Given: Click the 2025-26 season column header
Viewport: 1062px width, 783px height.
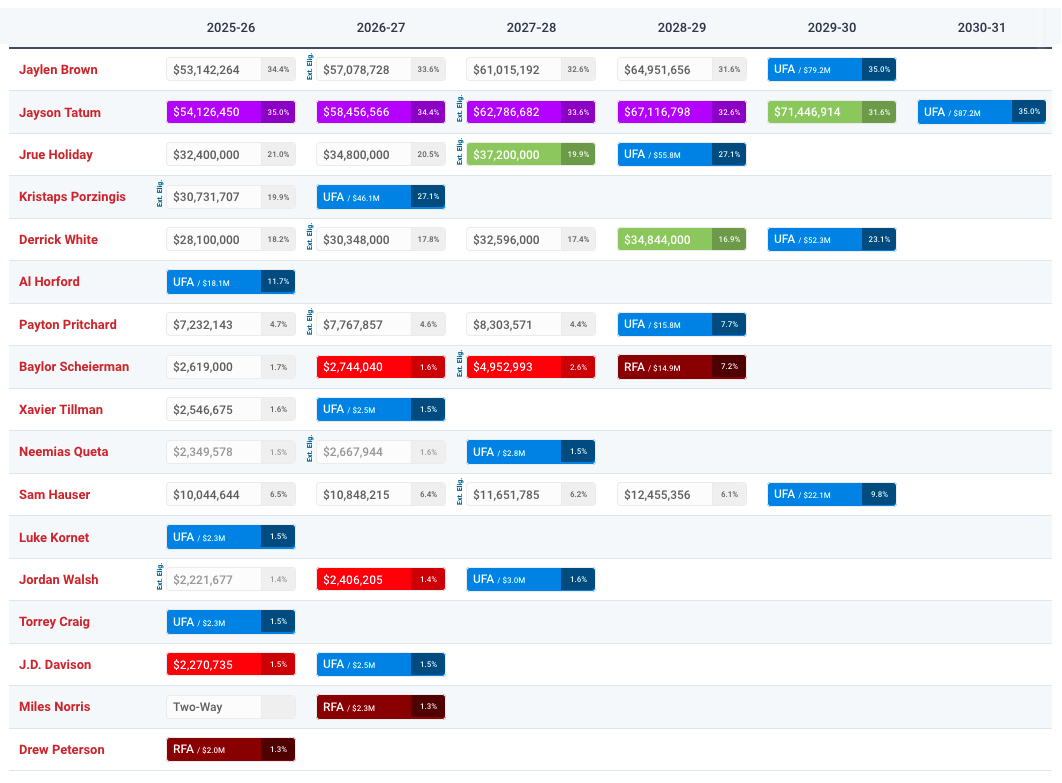Looking at the screenshot, I should pyautogui.click(x=231, y=27).
